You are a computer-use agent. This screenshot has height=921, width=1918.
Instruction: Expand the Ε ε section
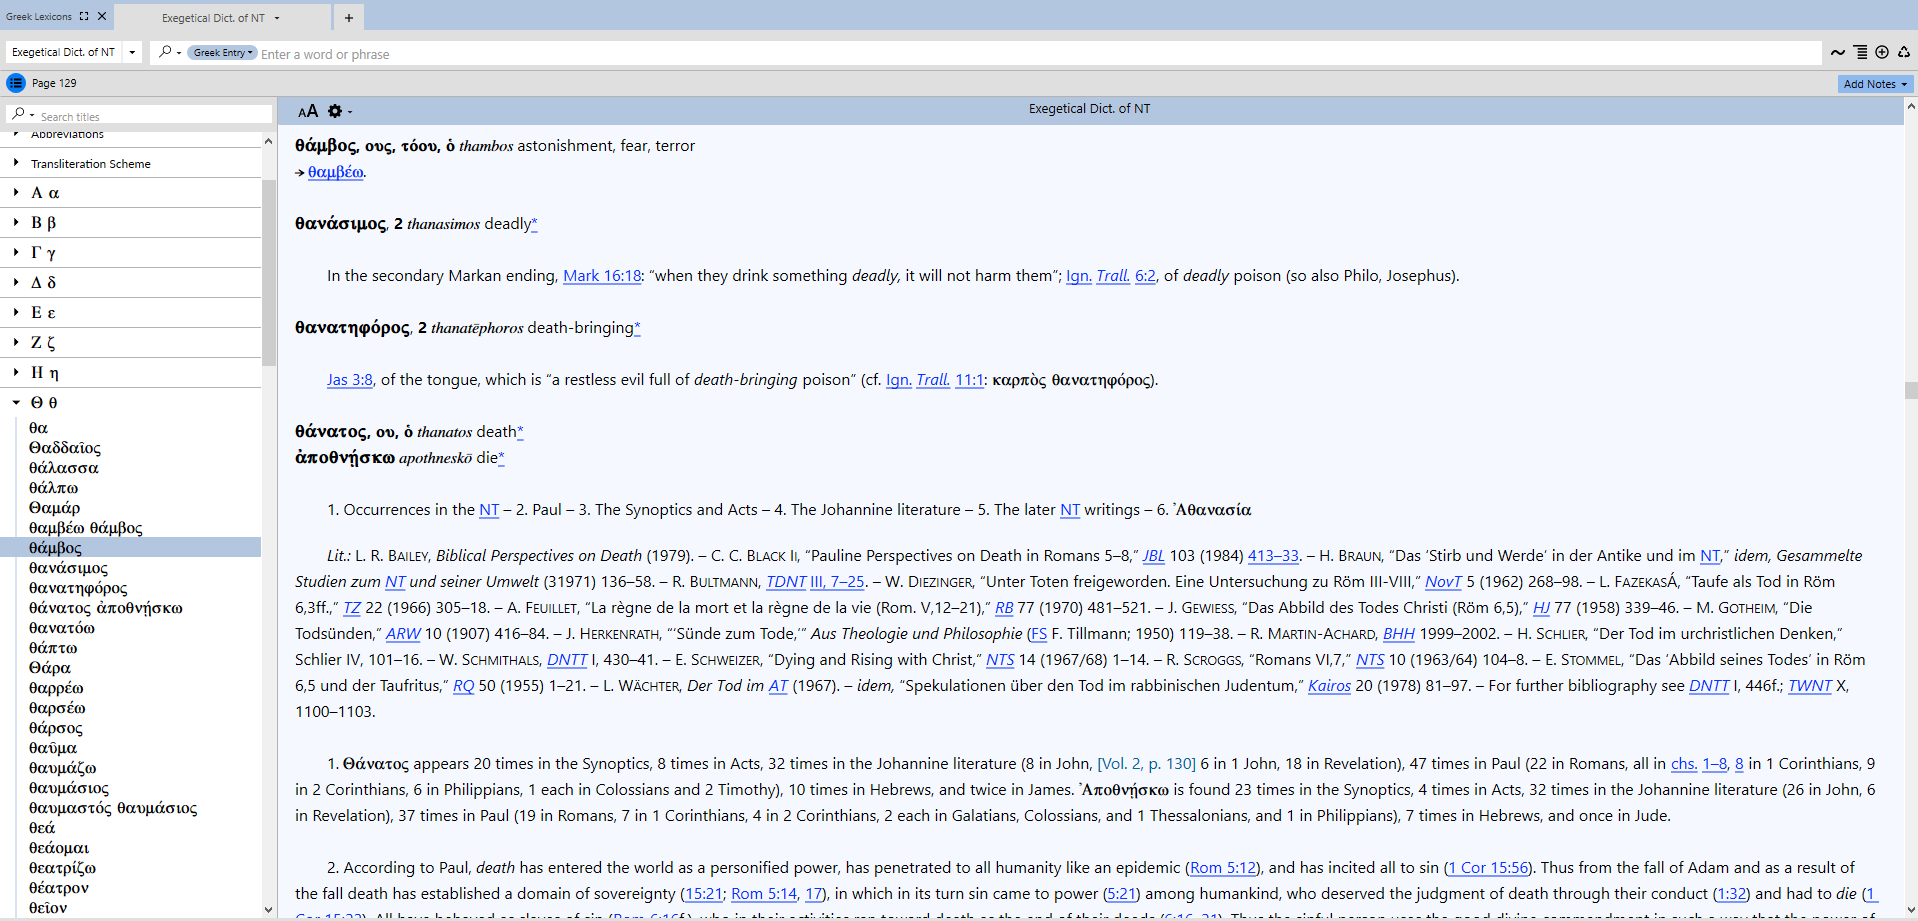(16, 312)
